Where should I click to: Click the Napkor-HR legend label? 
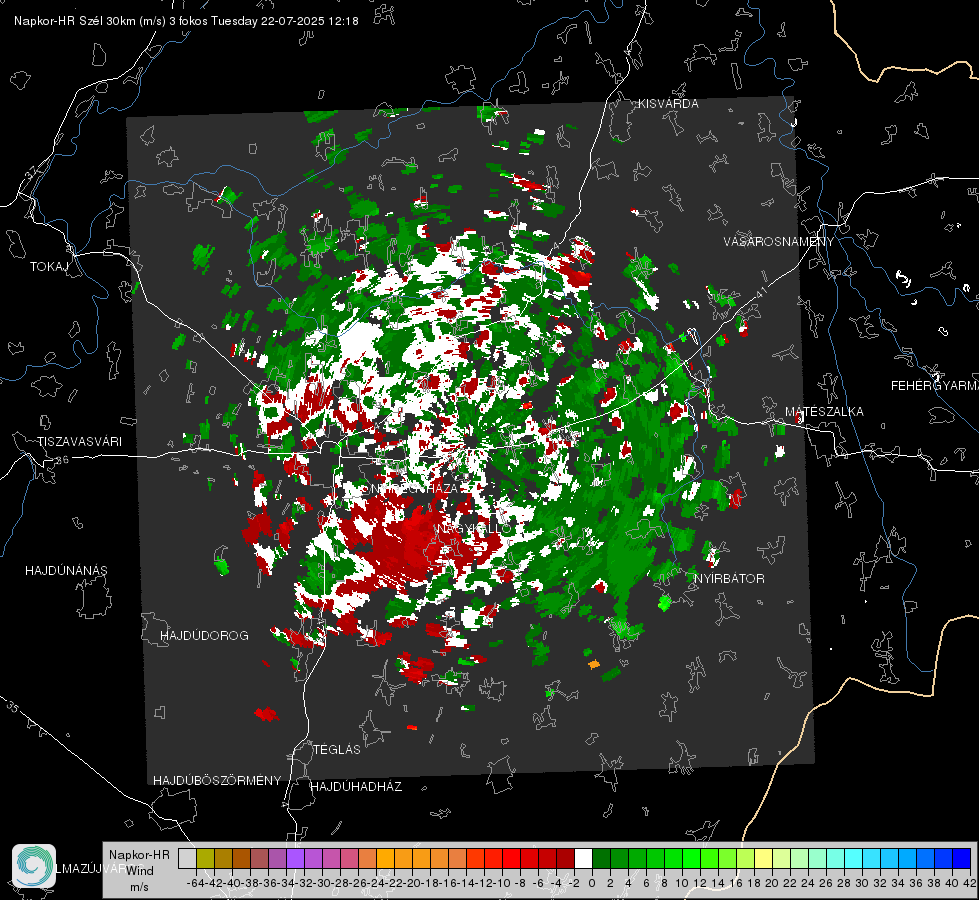click(x=139, y=854)
